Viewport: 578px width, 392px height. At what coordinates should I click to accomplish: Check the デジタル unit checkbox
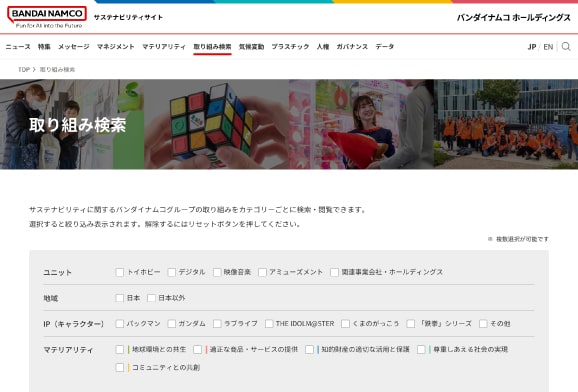[x=171, y=272]
